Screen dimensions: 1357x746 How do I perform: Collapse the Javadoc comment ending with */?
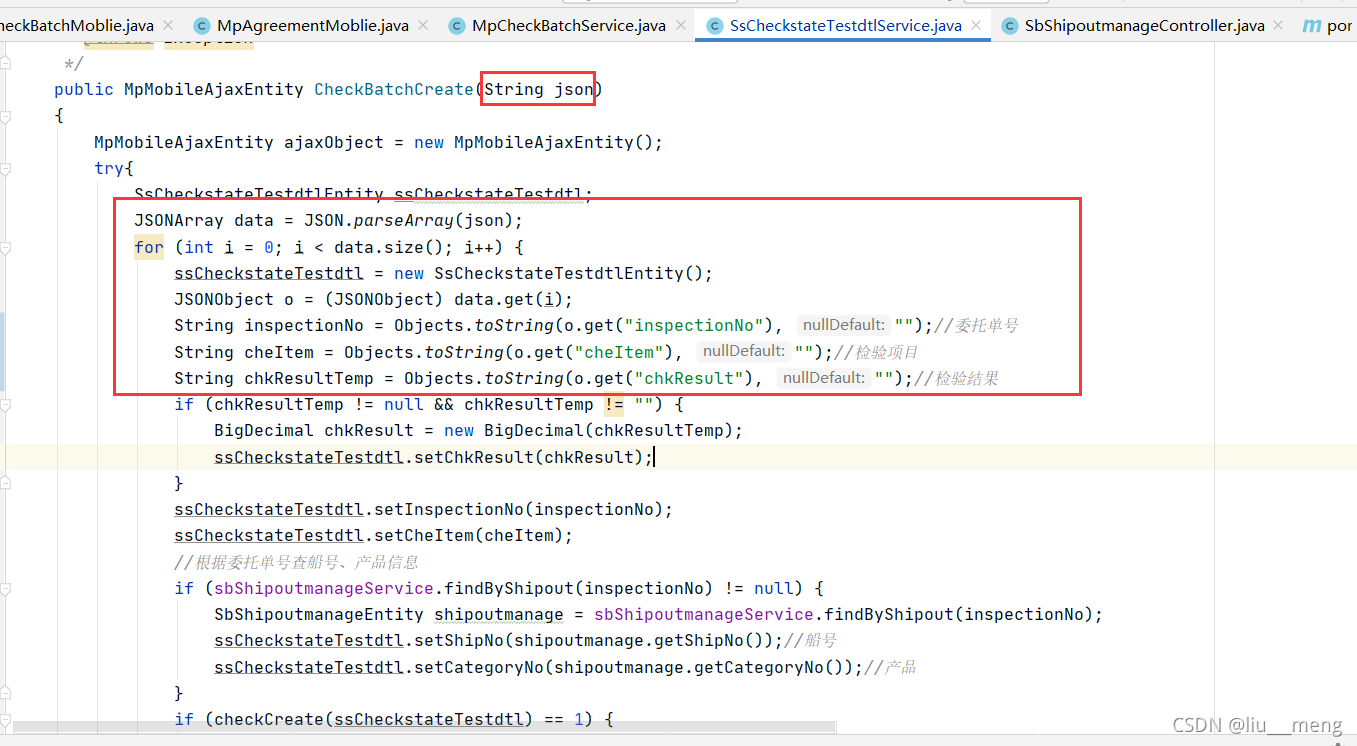[x=6, y=64]
